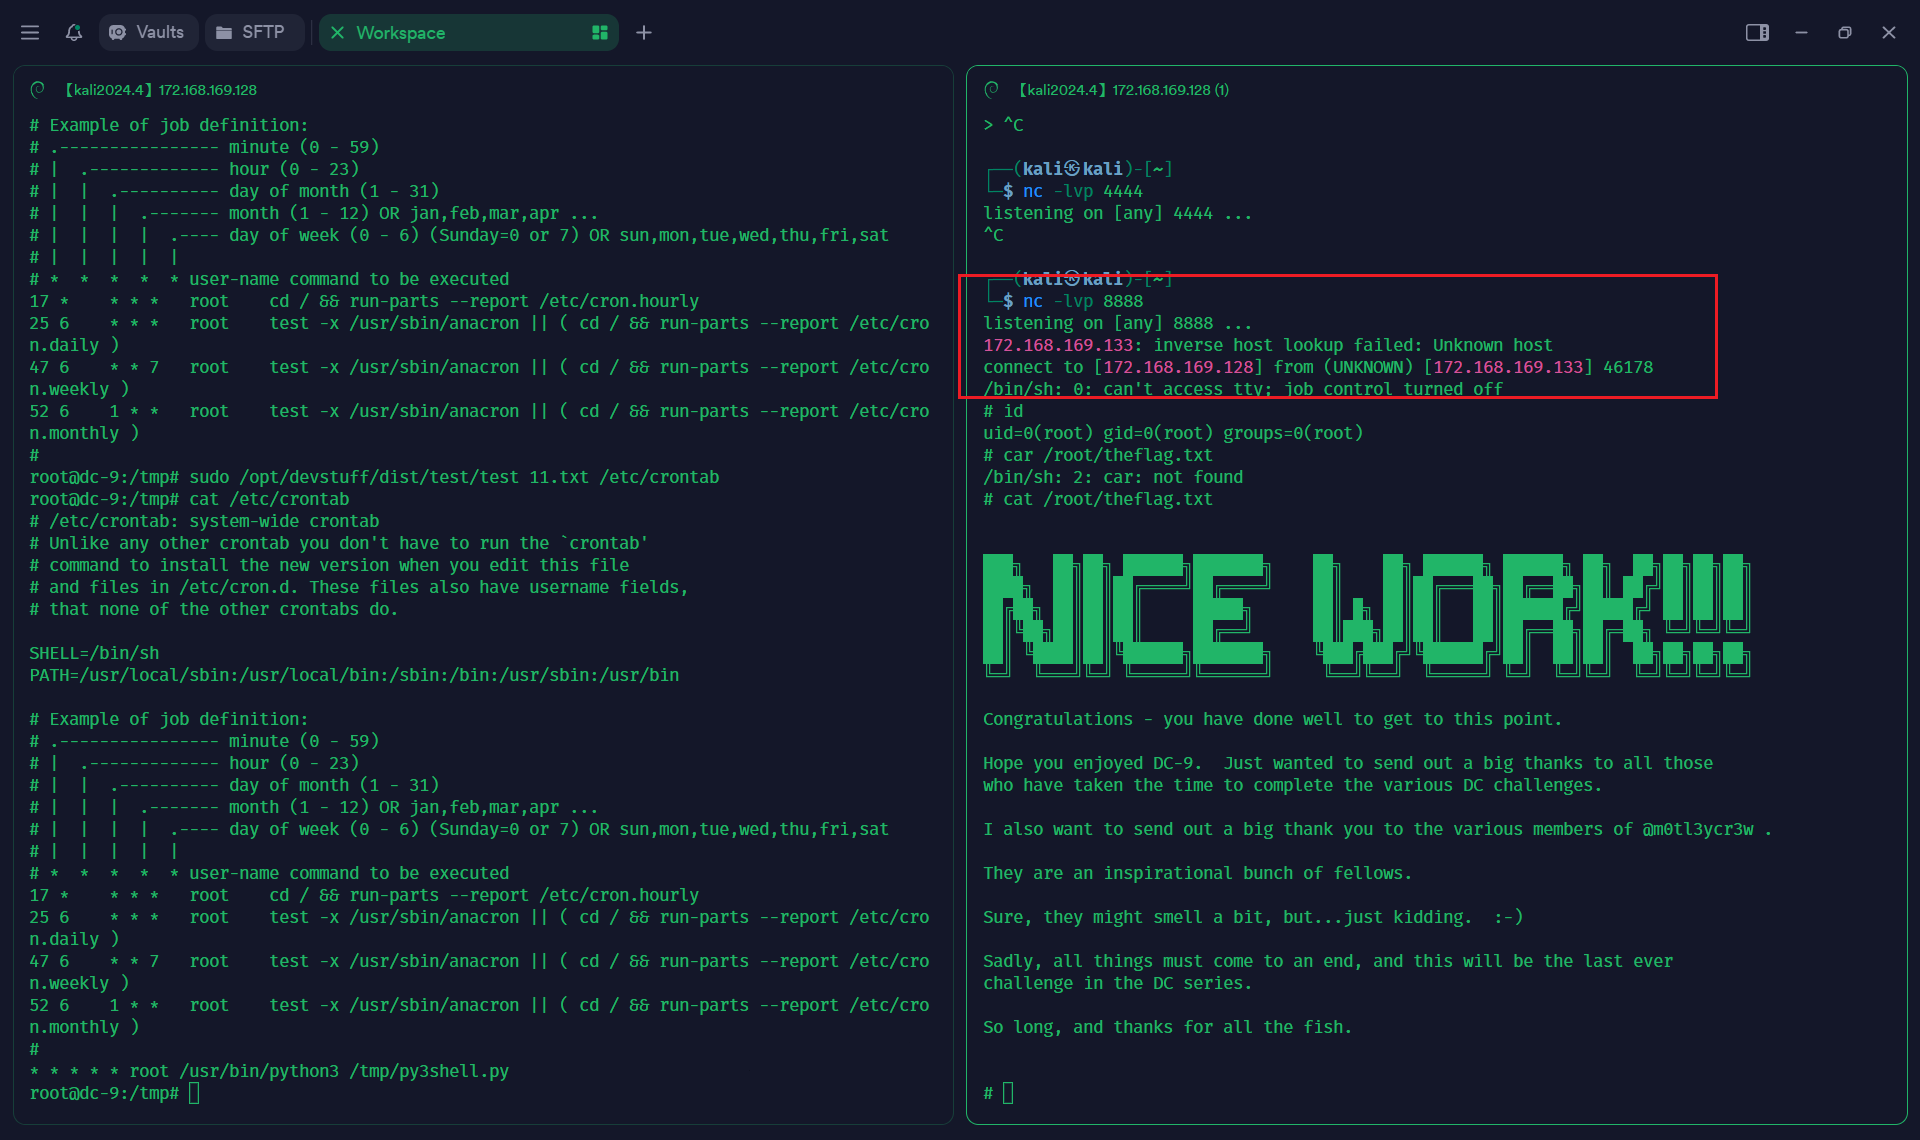Click 'uid=0(root) gid=0(root) groups=0(root)' output

pyautogui.click(x=1173, y=433)
